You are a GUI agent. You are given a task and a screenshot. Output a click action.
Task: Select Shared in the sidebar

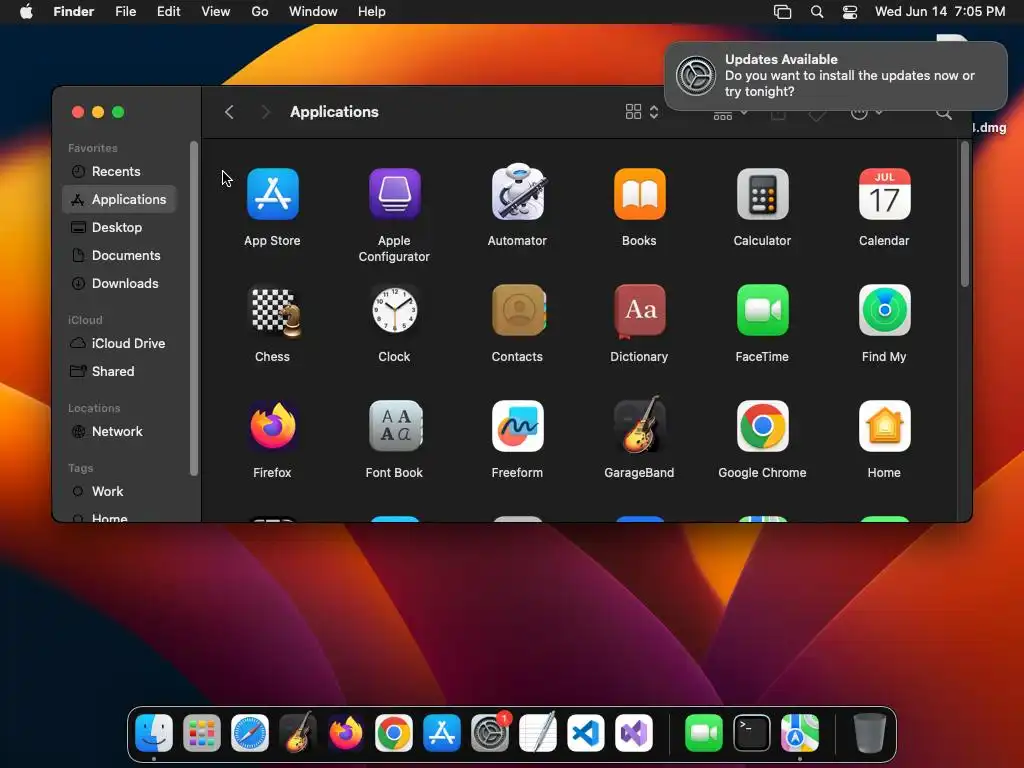(x=120, y=371)
